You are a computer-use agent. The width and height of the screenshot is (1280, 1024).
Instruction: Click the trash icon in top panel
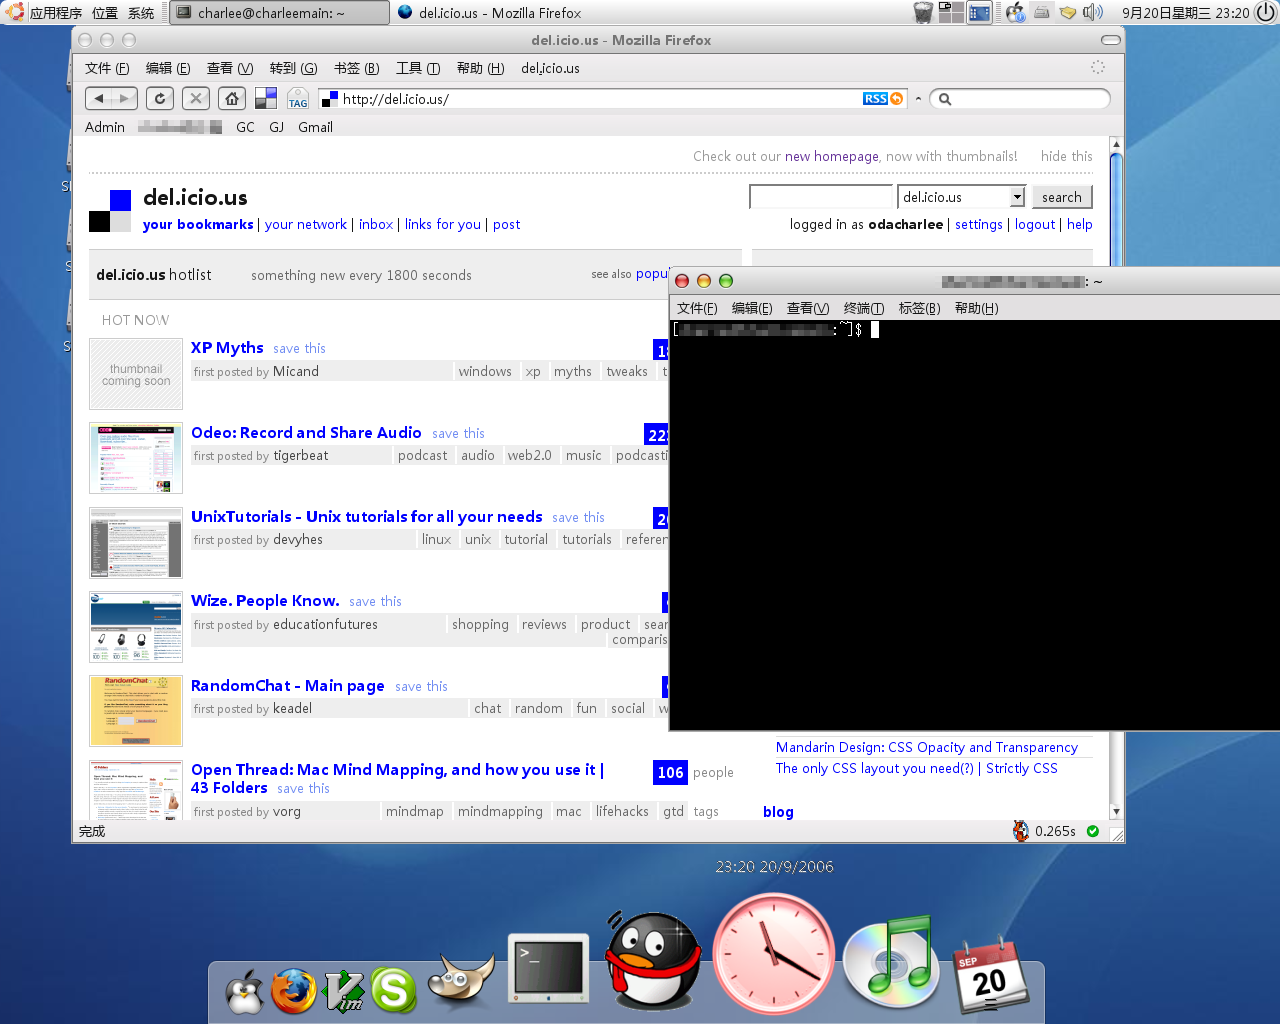pos(923,12)
